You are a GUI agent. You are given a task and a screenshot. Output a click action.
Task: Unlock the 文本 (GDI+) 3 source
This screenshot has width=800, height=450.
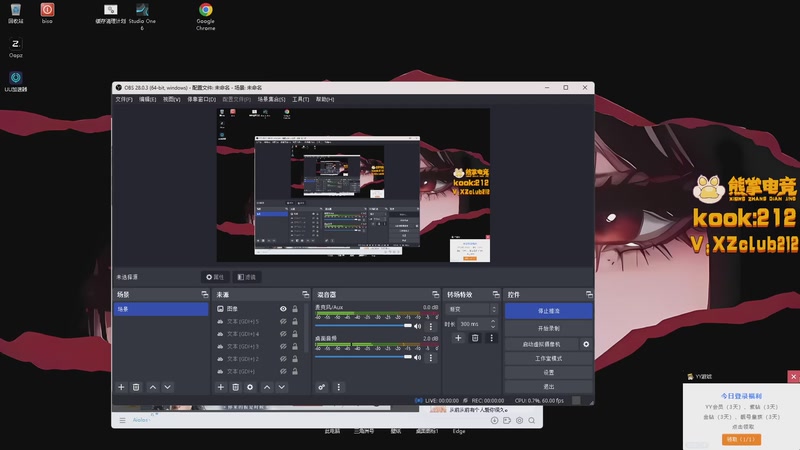click(x=295, y=346)
